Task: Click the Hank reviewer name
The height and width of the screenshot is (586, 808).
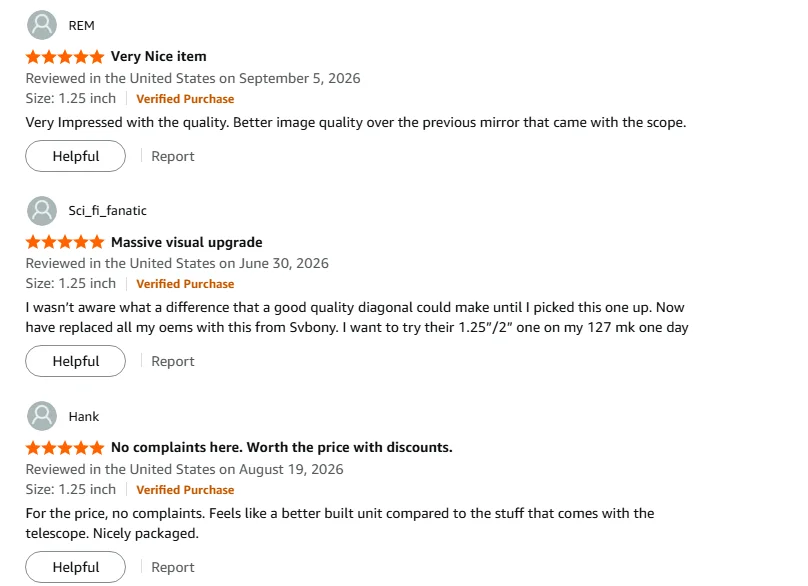Action: (x=83, y=416)
